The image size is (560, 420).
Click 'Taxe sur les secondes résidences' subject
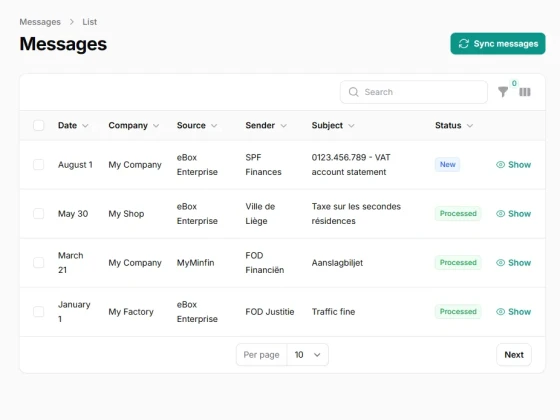tap(356, 214)
